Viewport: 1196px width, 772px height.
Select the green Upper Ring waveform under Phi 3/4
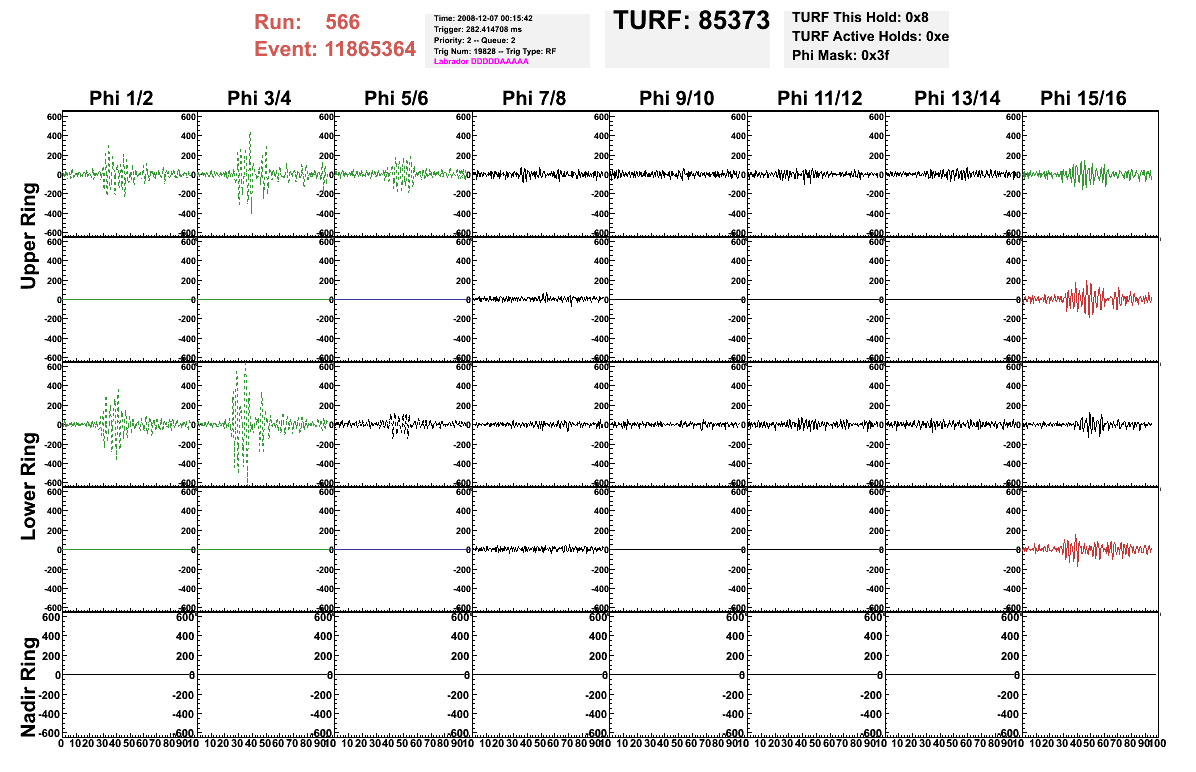(264, 174)
